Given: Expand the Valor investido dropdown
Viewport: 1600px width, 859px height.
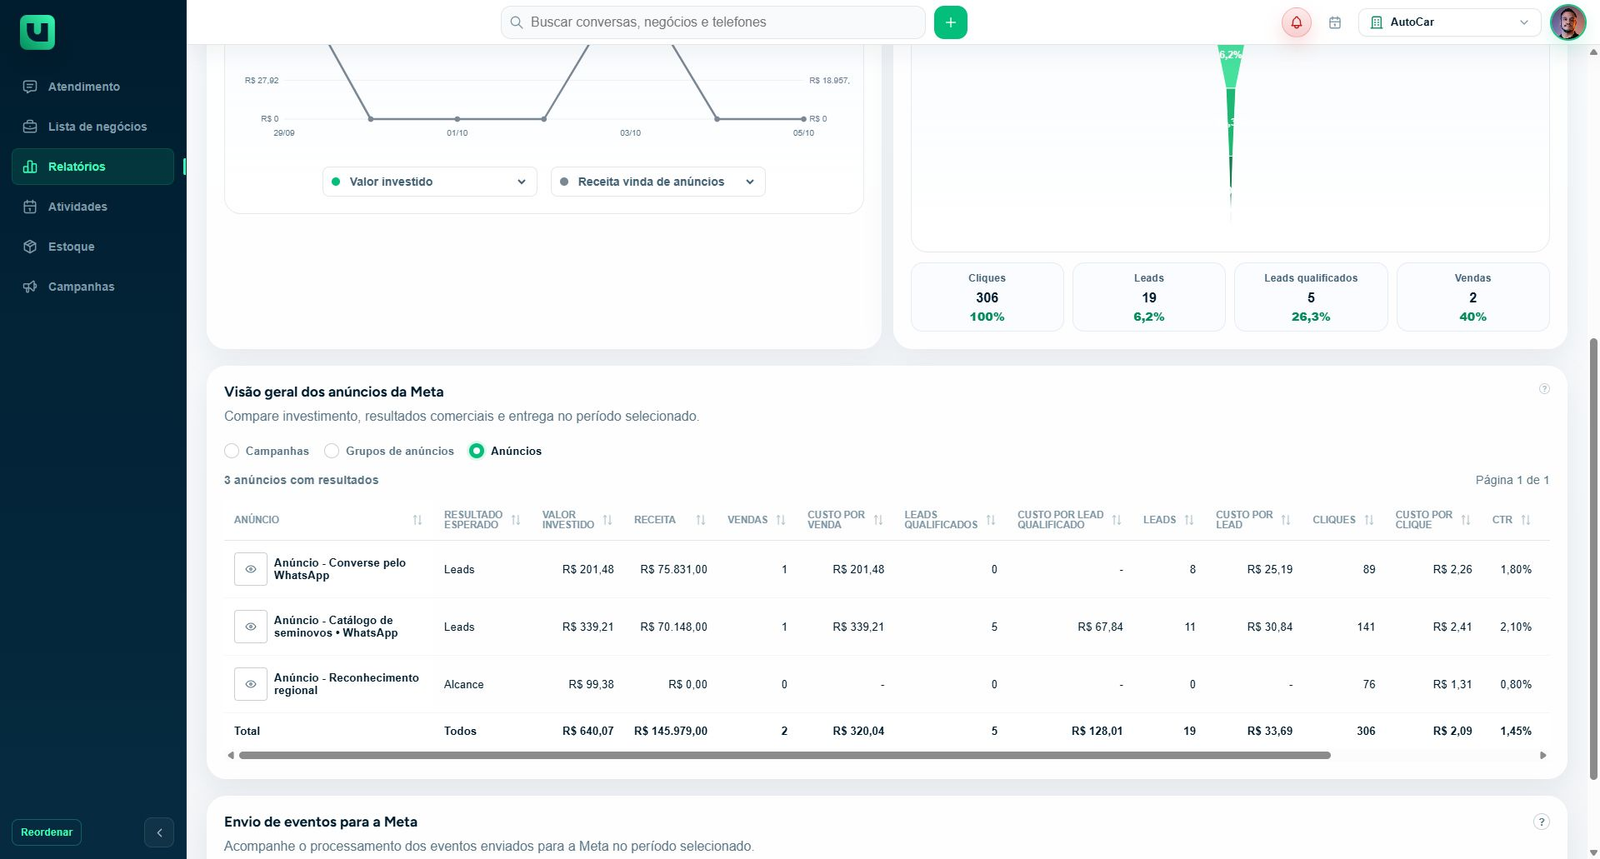Looking at the screenshot, I should pos(430,182).
